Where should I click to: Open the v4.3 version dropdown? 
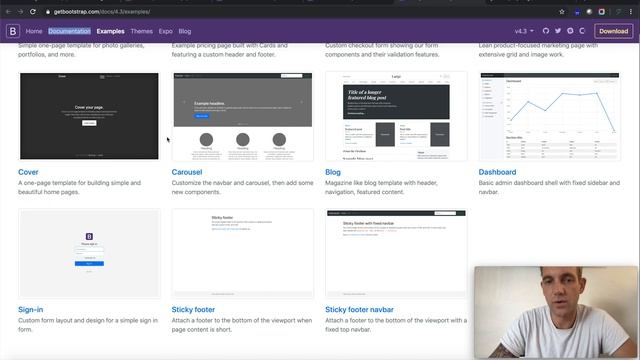click(x=524, y=31)
